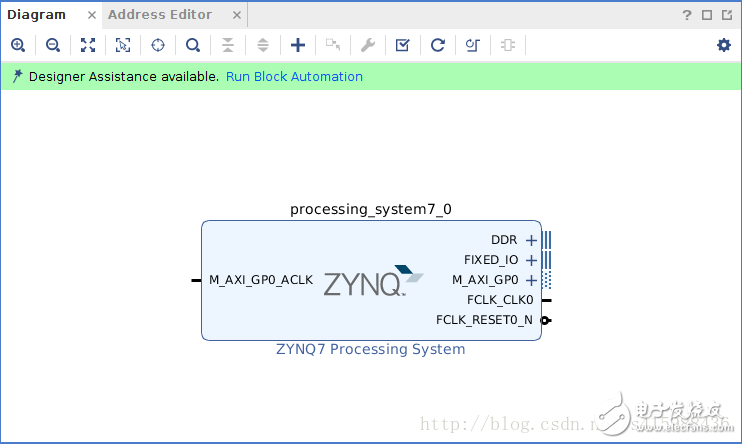Add IP with the plus icon
The image size is (742, 444).
point(298,45)
